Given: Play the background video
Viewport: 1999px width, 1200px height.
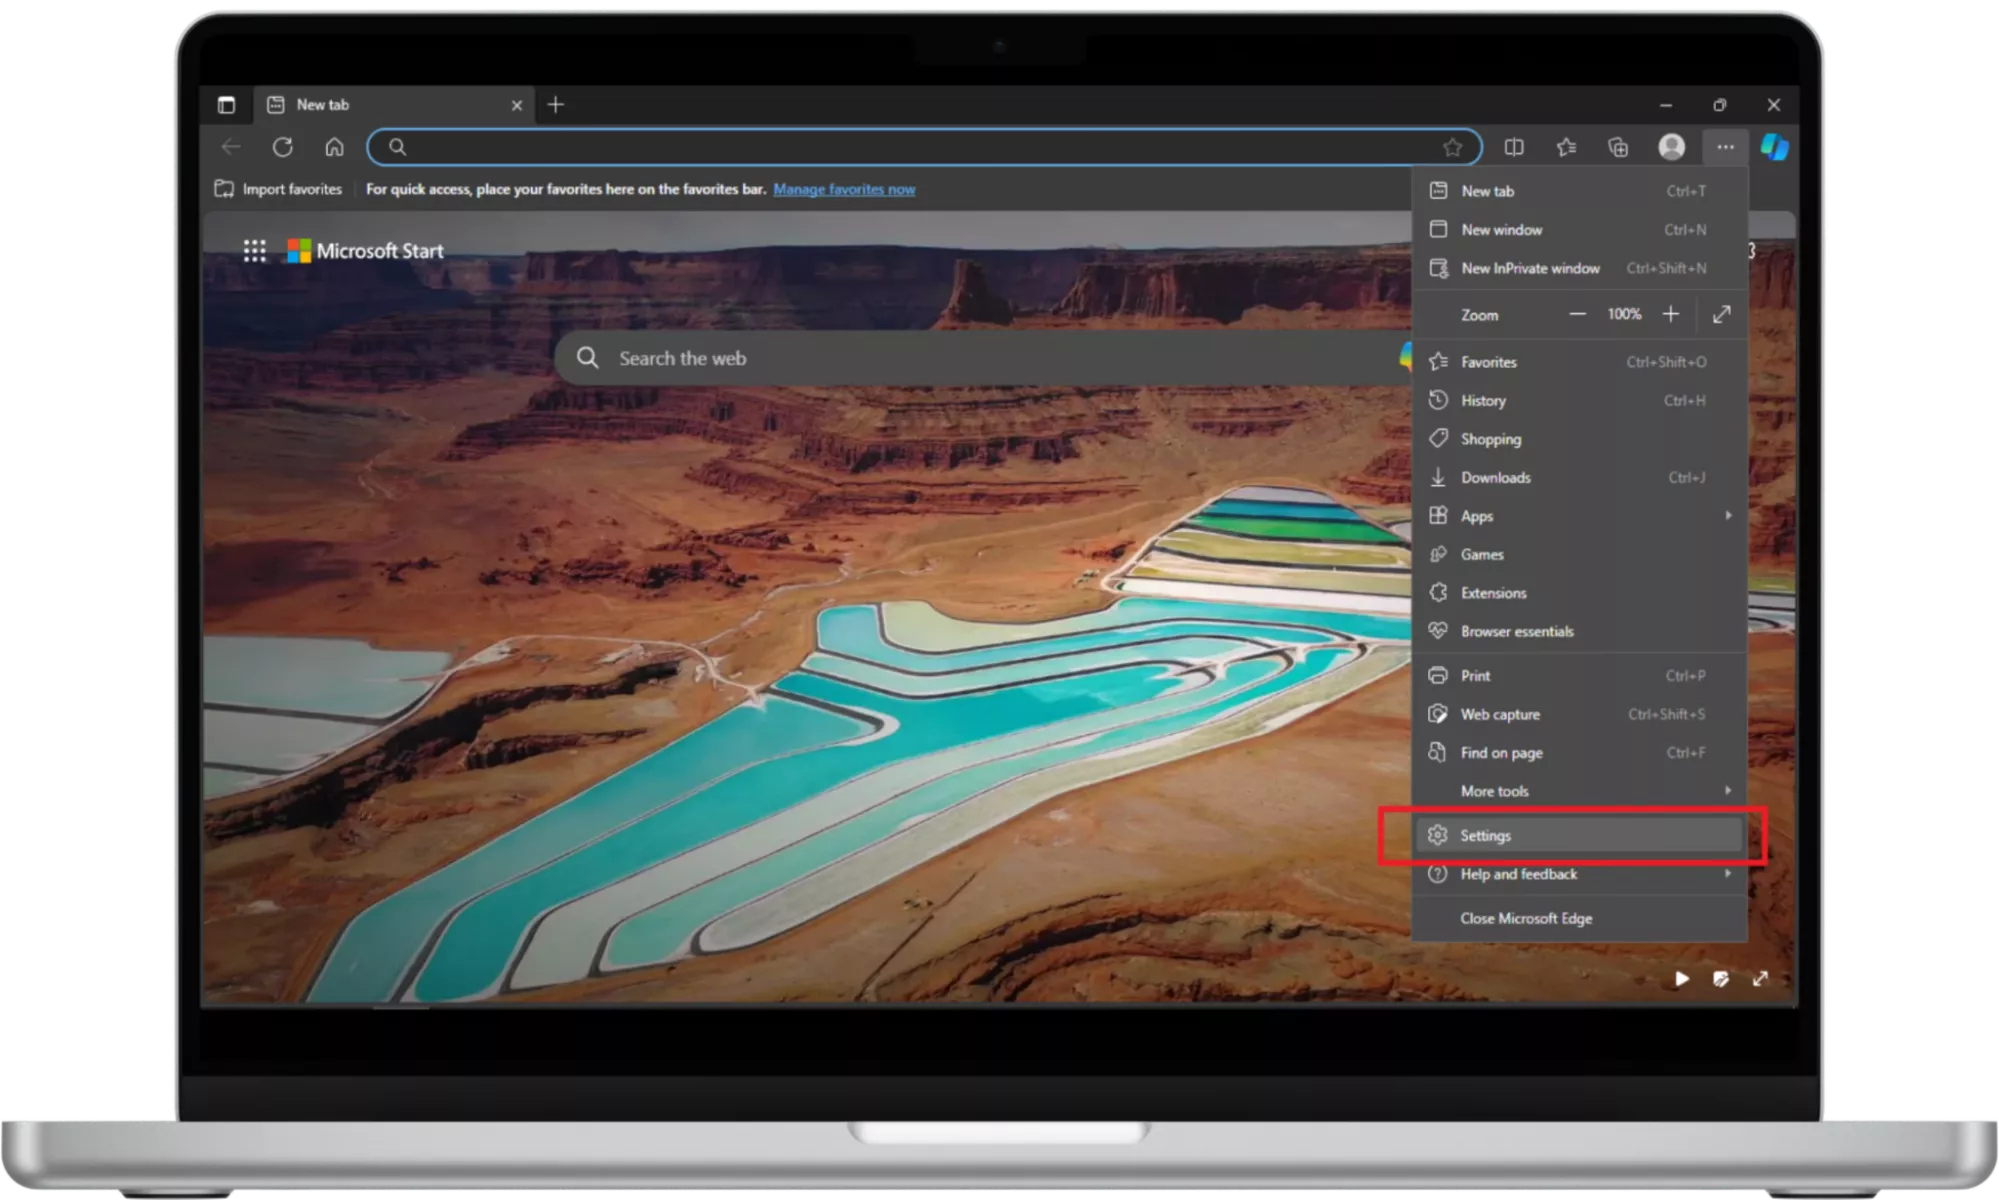Looking at the screenshot, I should 1682,978.
